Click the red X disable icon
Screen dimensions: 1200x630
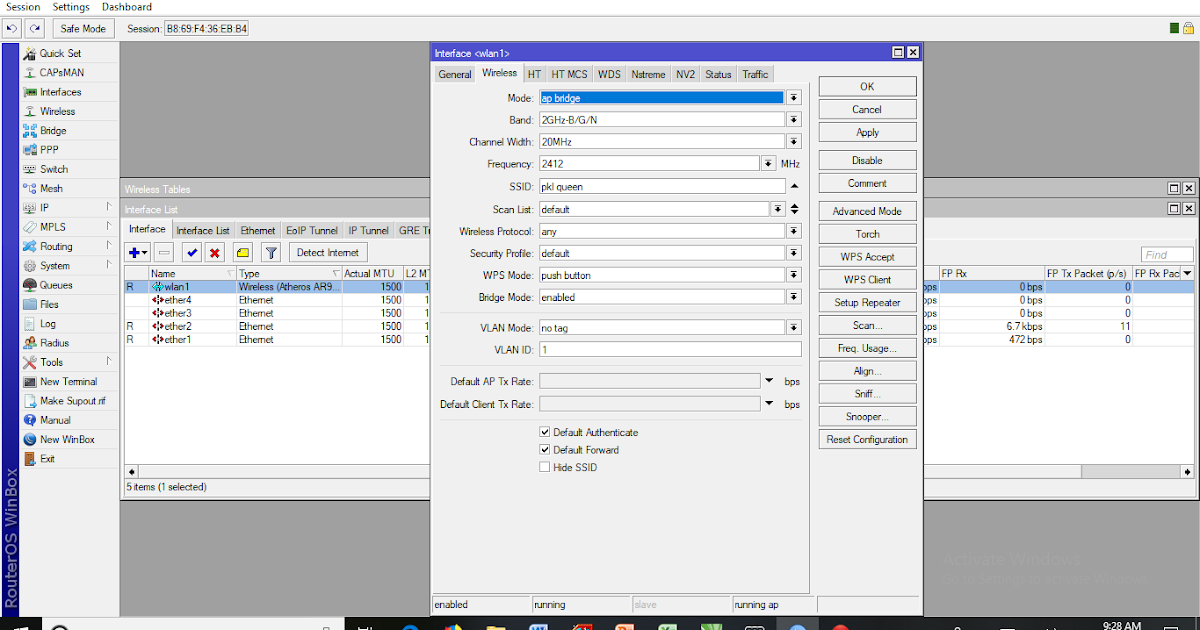point(214,253)
